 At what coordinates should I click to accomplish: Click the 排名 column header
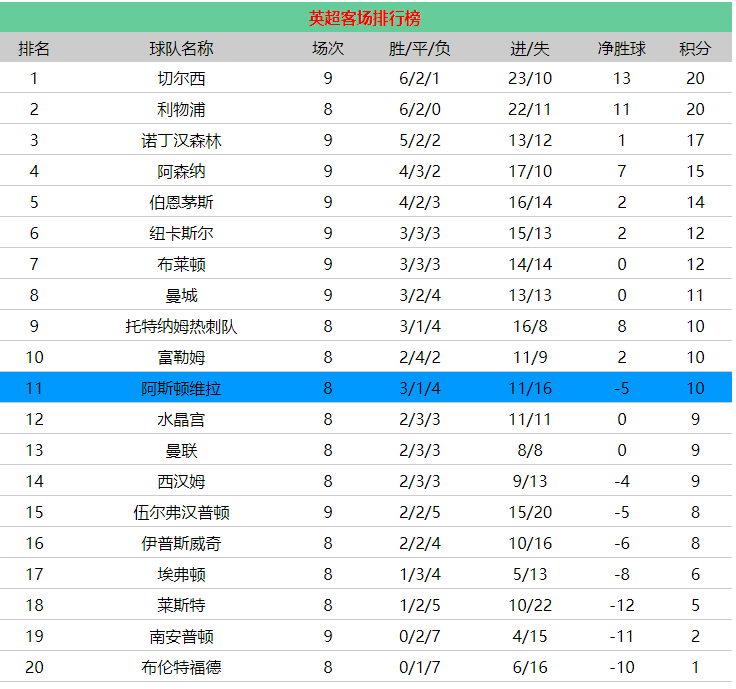[x=34, y=48]
